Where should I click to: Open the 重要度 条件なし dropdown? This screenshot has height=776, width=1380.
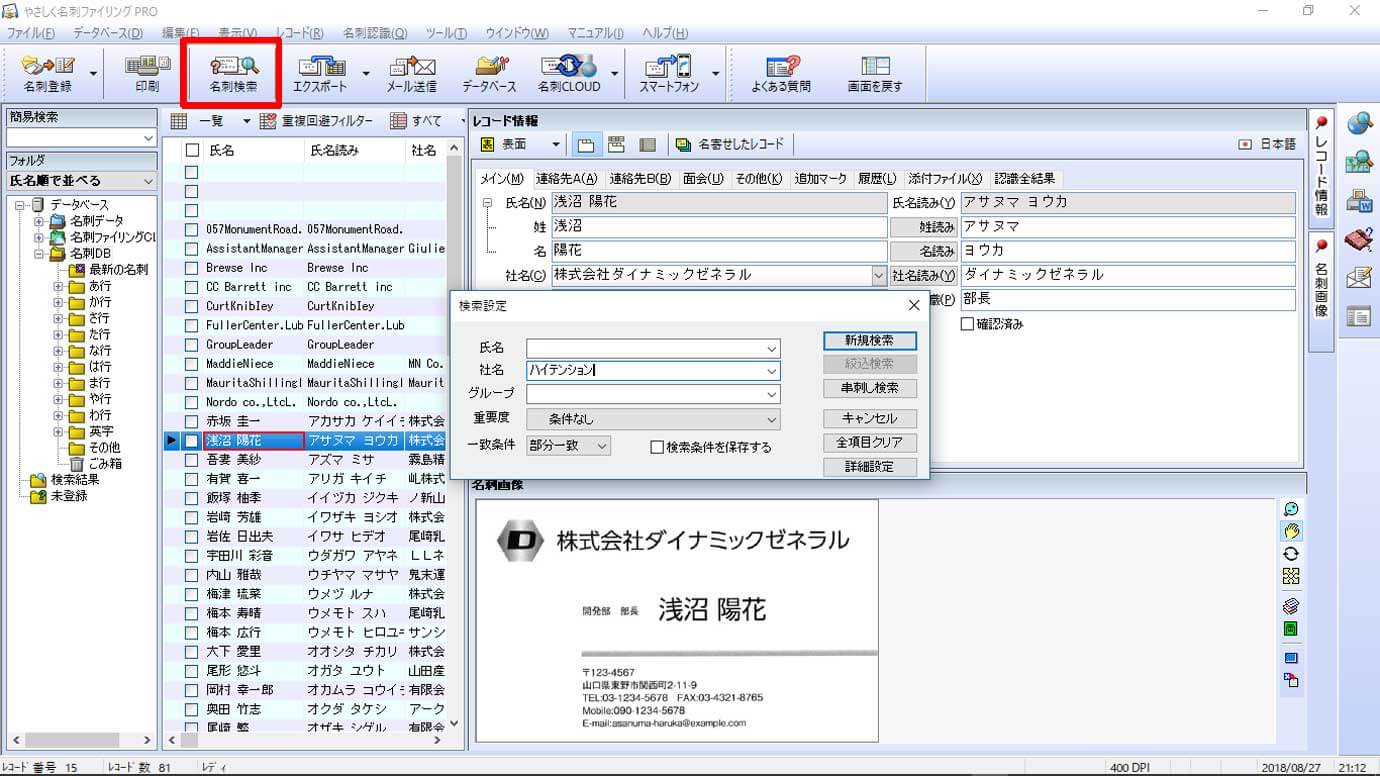pyautogui.click(x=653, y=419)
